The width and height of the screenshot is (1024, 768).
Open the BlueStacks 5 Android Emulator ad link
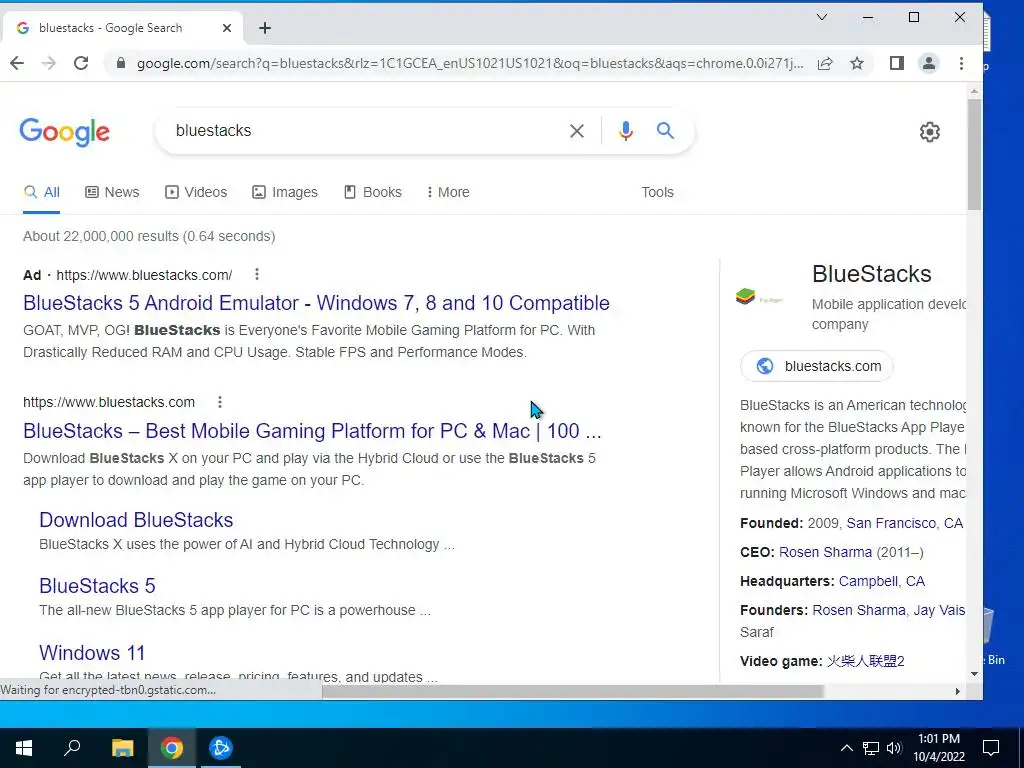click(316, 303)
